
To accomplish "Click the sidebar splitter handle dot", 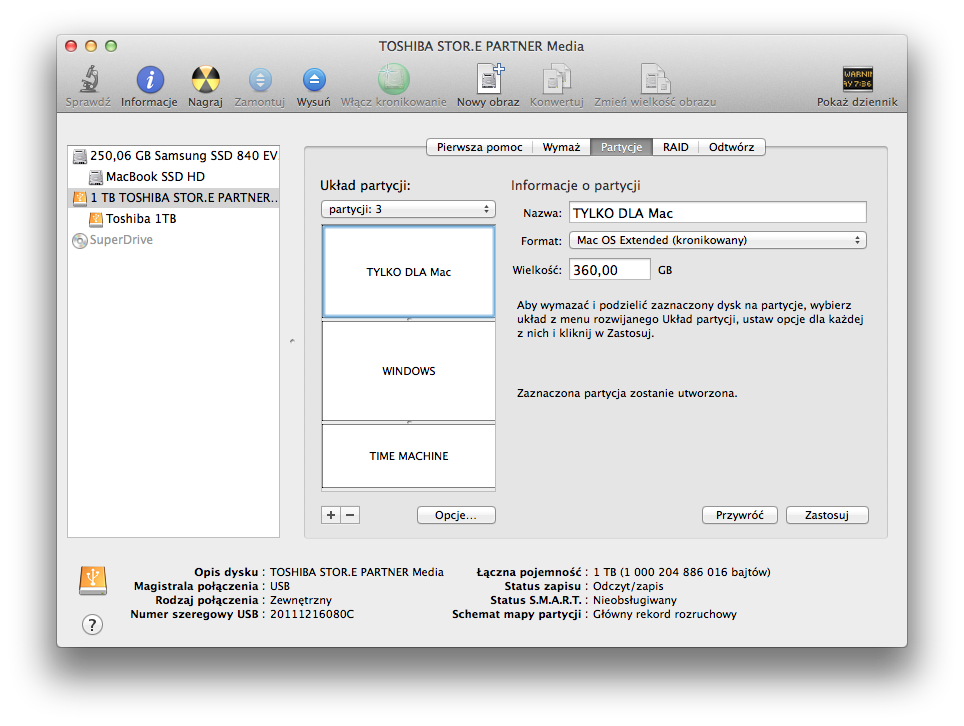I will [292, 341].
